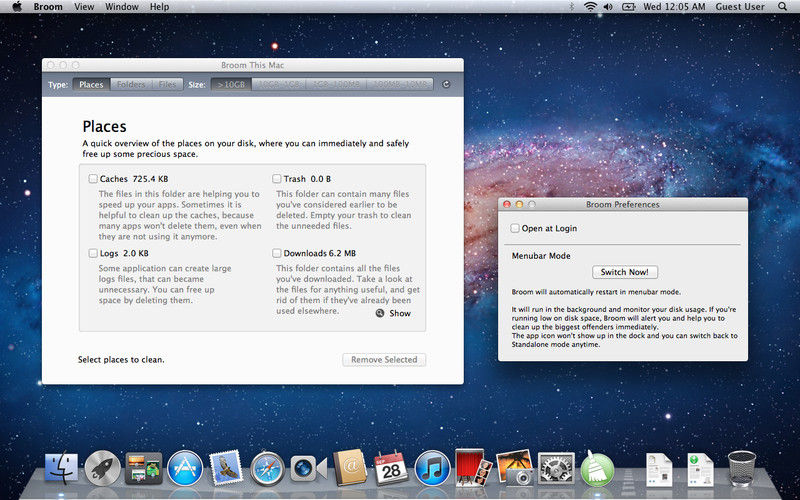
Task: Select the Places type segment
Action: coord(91,85)
